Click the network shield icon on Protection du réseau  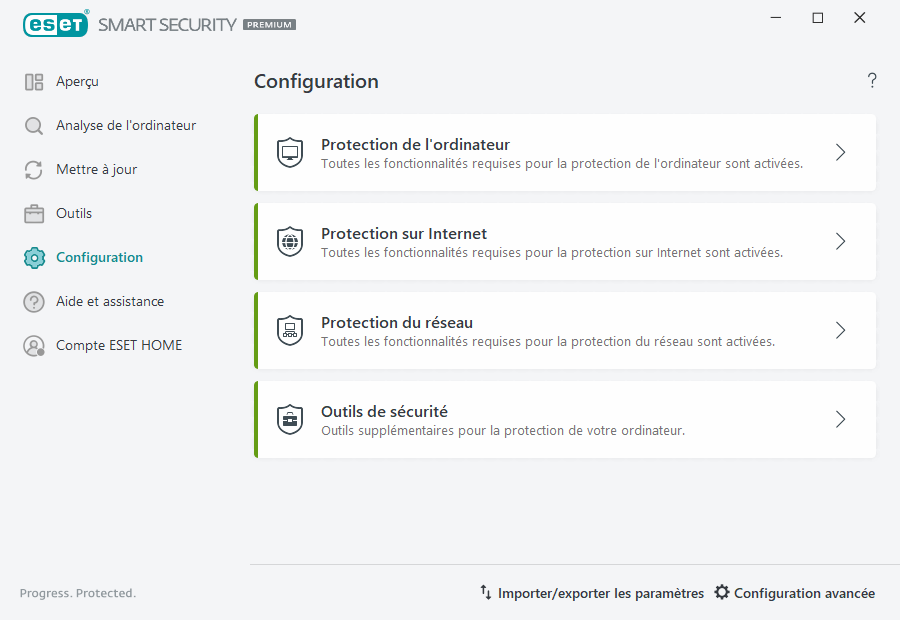(x=290, y=330)
